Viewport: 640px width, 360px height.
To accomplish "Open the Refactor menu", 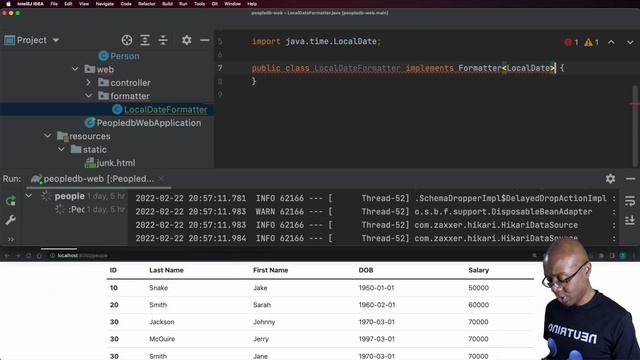I will point(147,4).
